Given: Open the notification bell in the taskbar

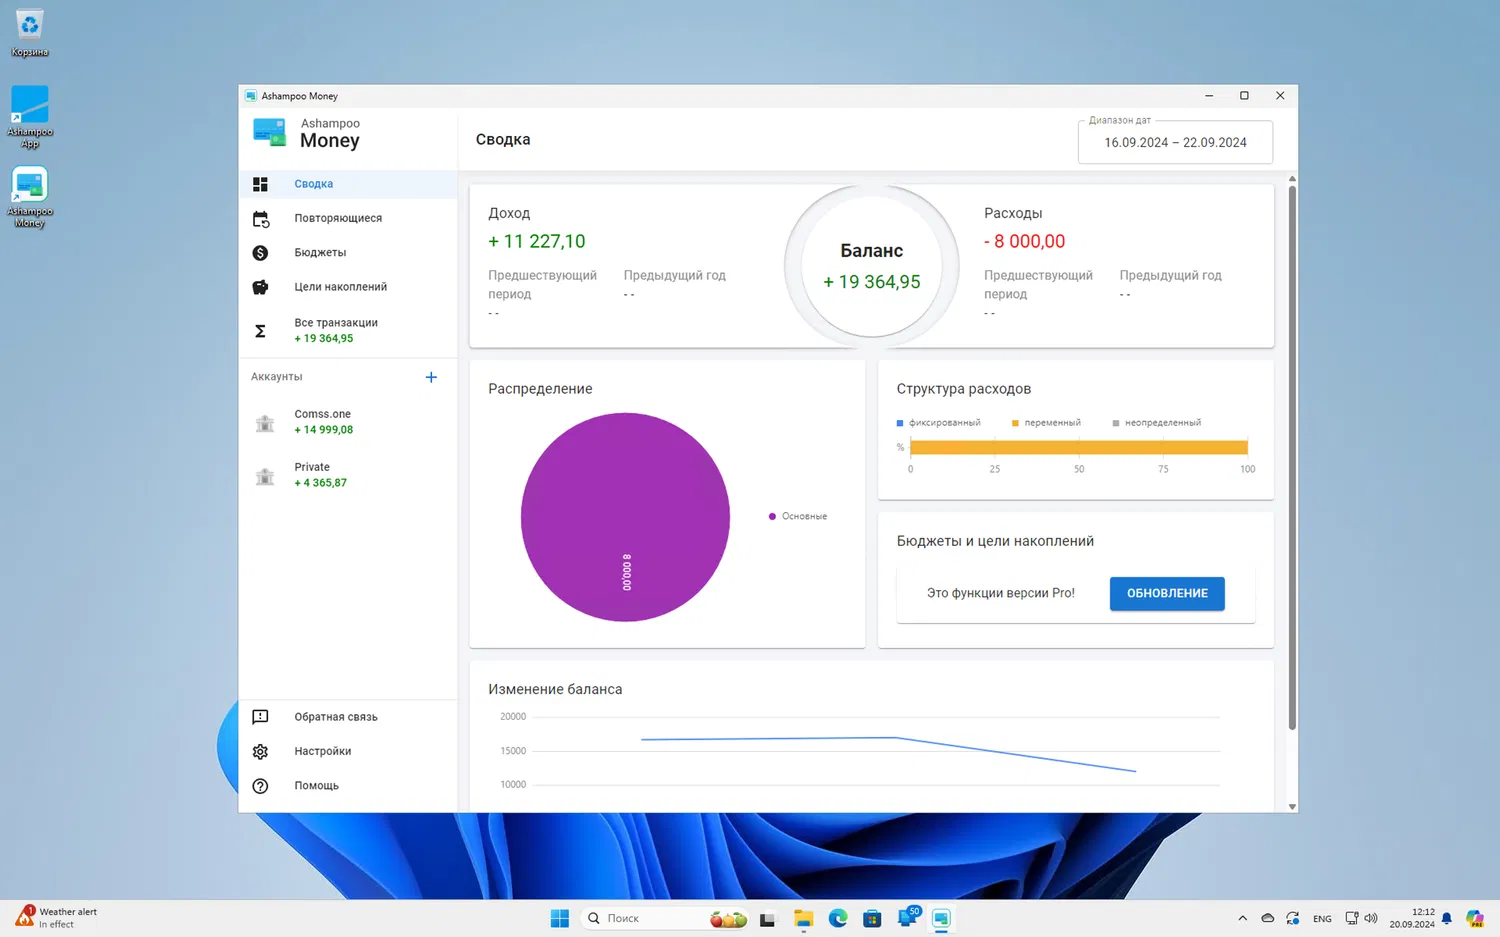Looking at the screenshot, I should point(1446,919).
